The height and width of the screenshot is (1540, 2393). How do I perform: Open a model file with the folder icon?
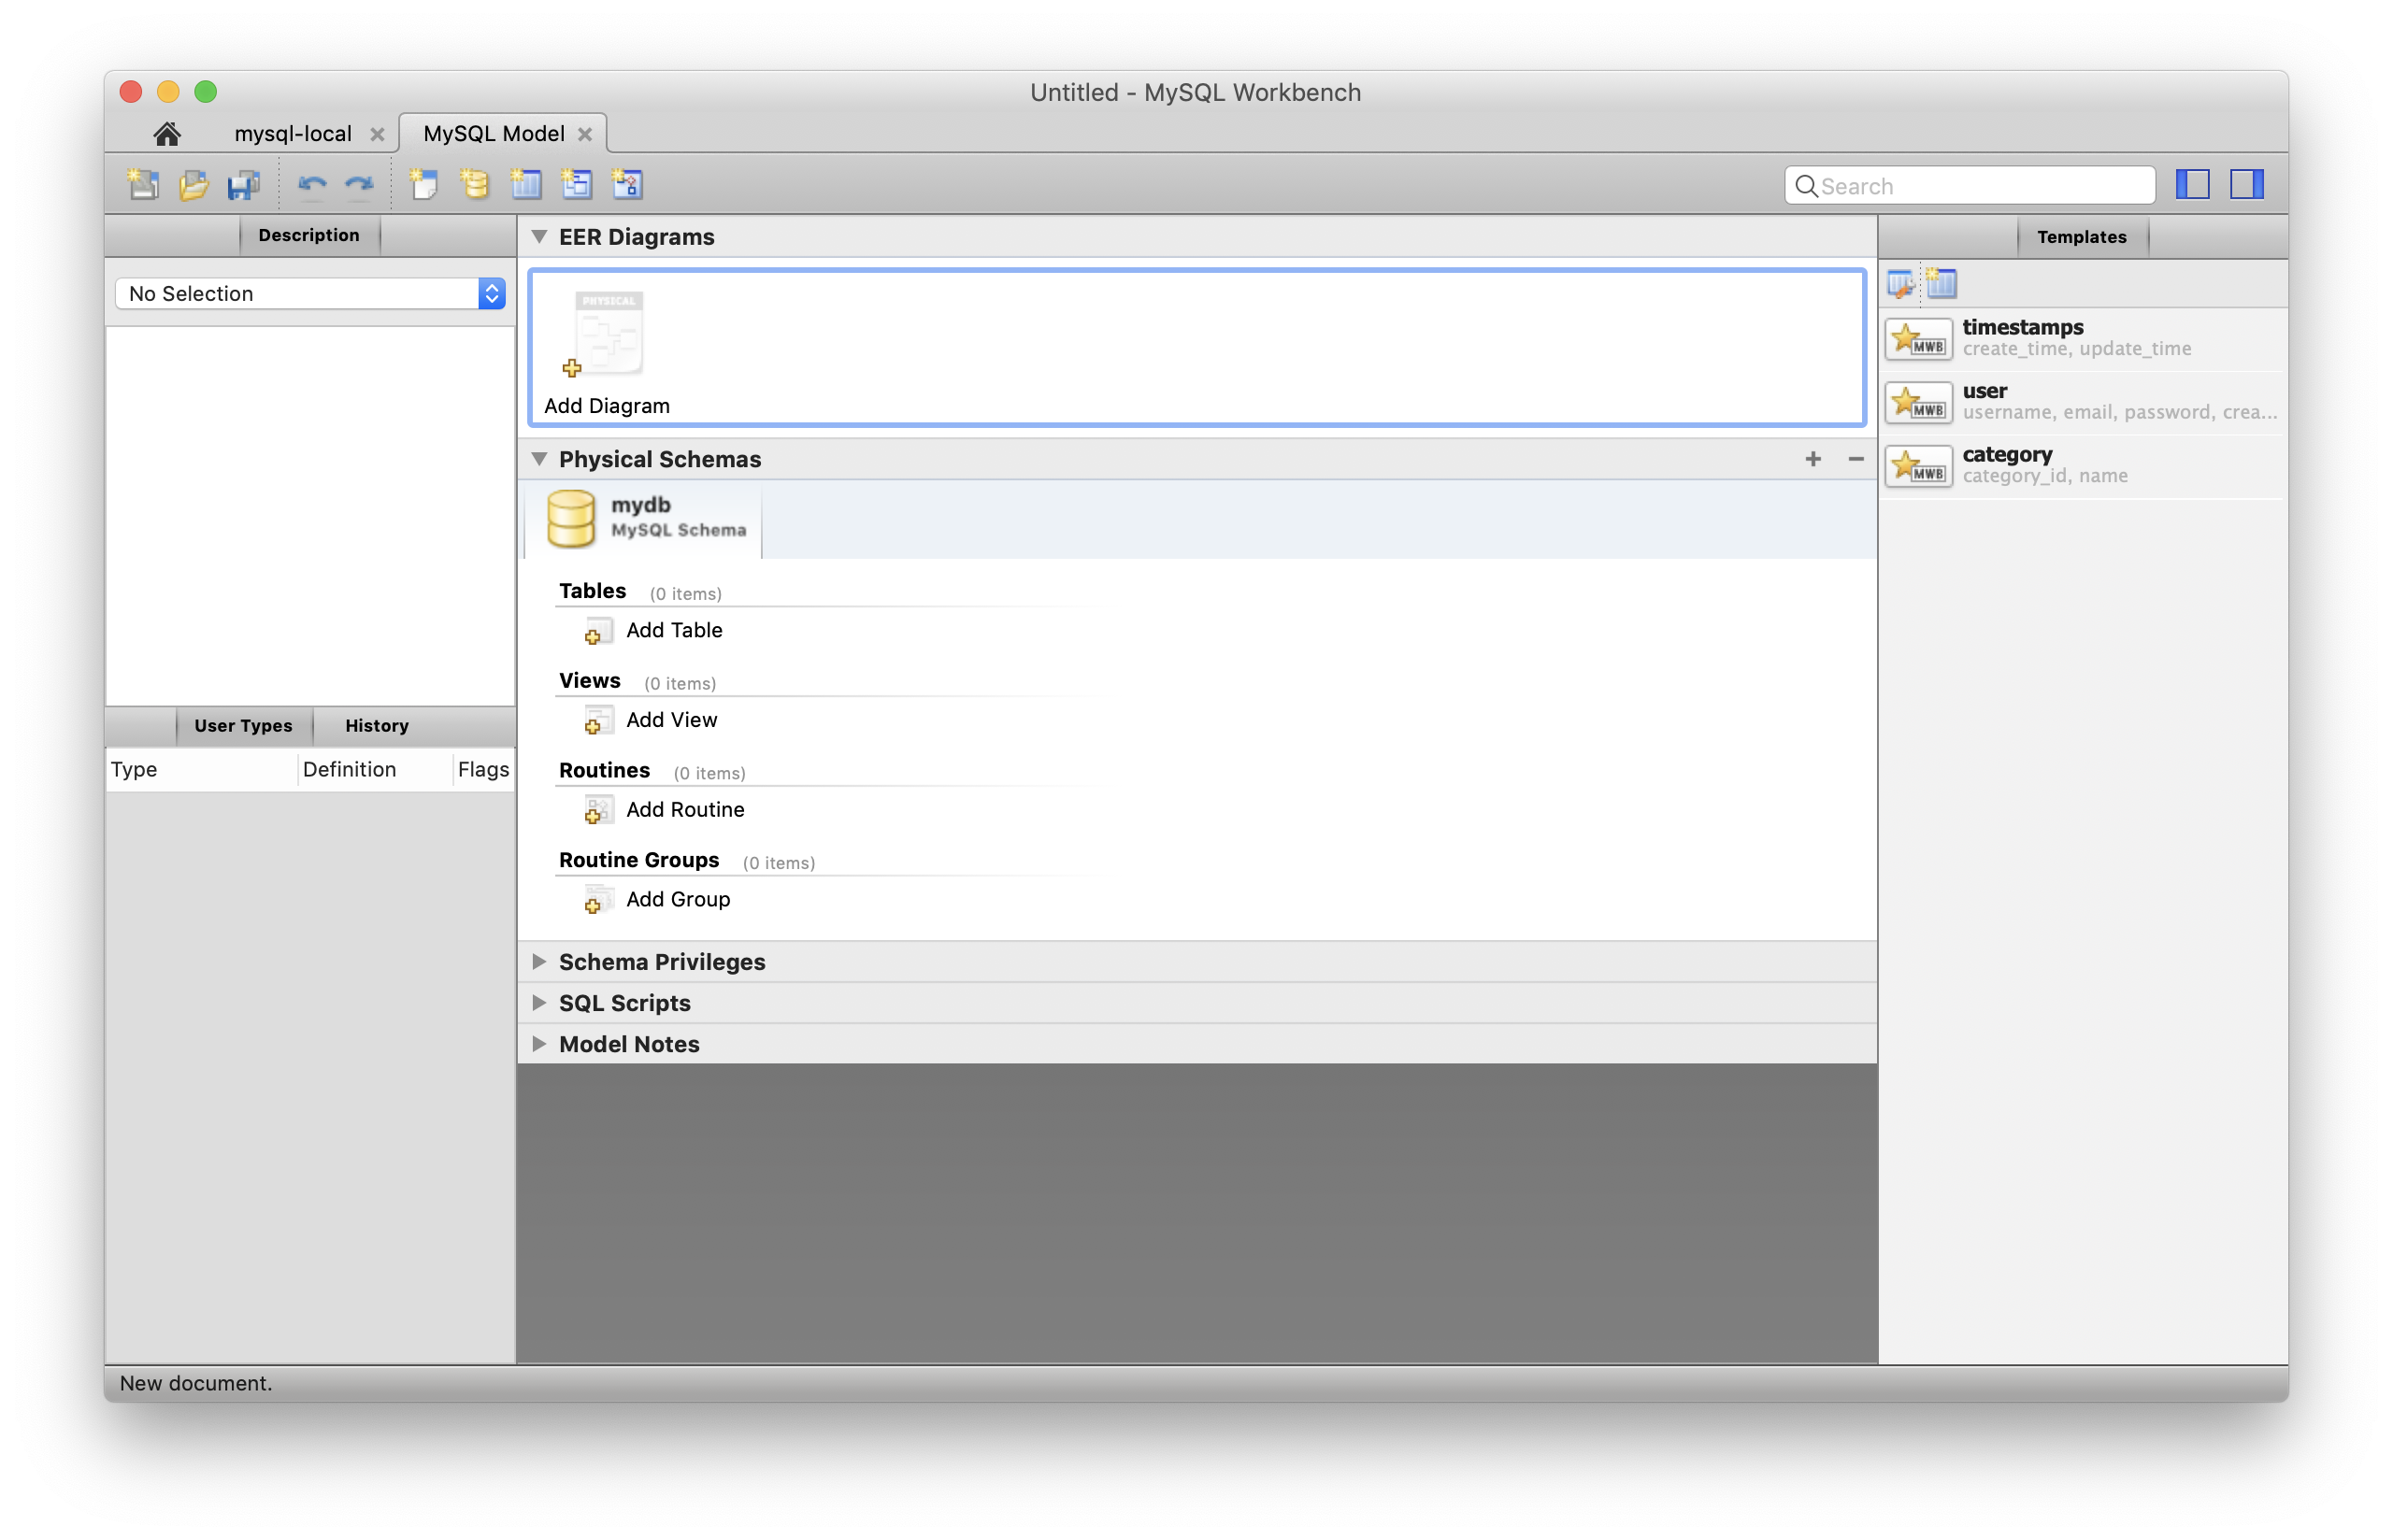point(193,184)
